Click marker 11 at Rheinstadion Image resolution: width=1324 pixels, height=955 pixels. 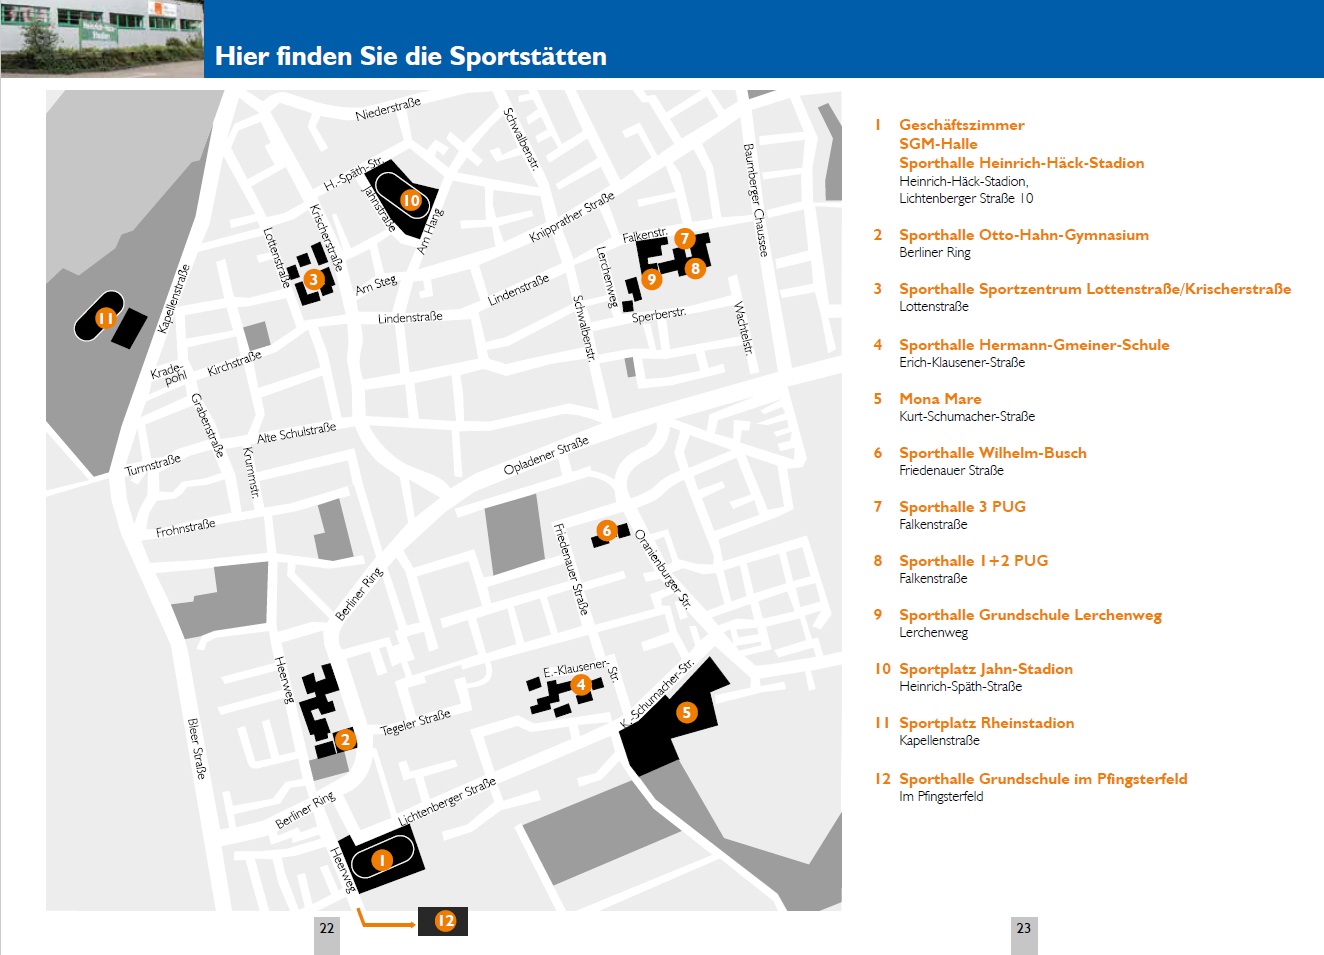[106, 318]
